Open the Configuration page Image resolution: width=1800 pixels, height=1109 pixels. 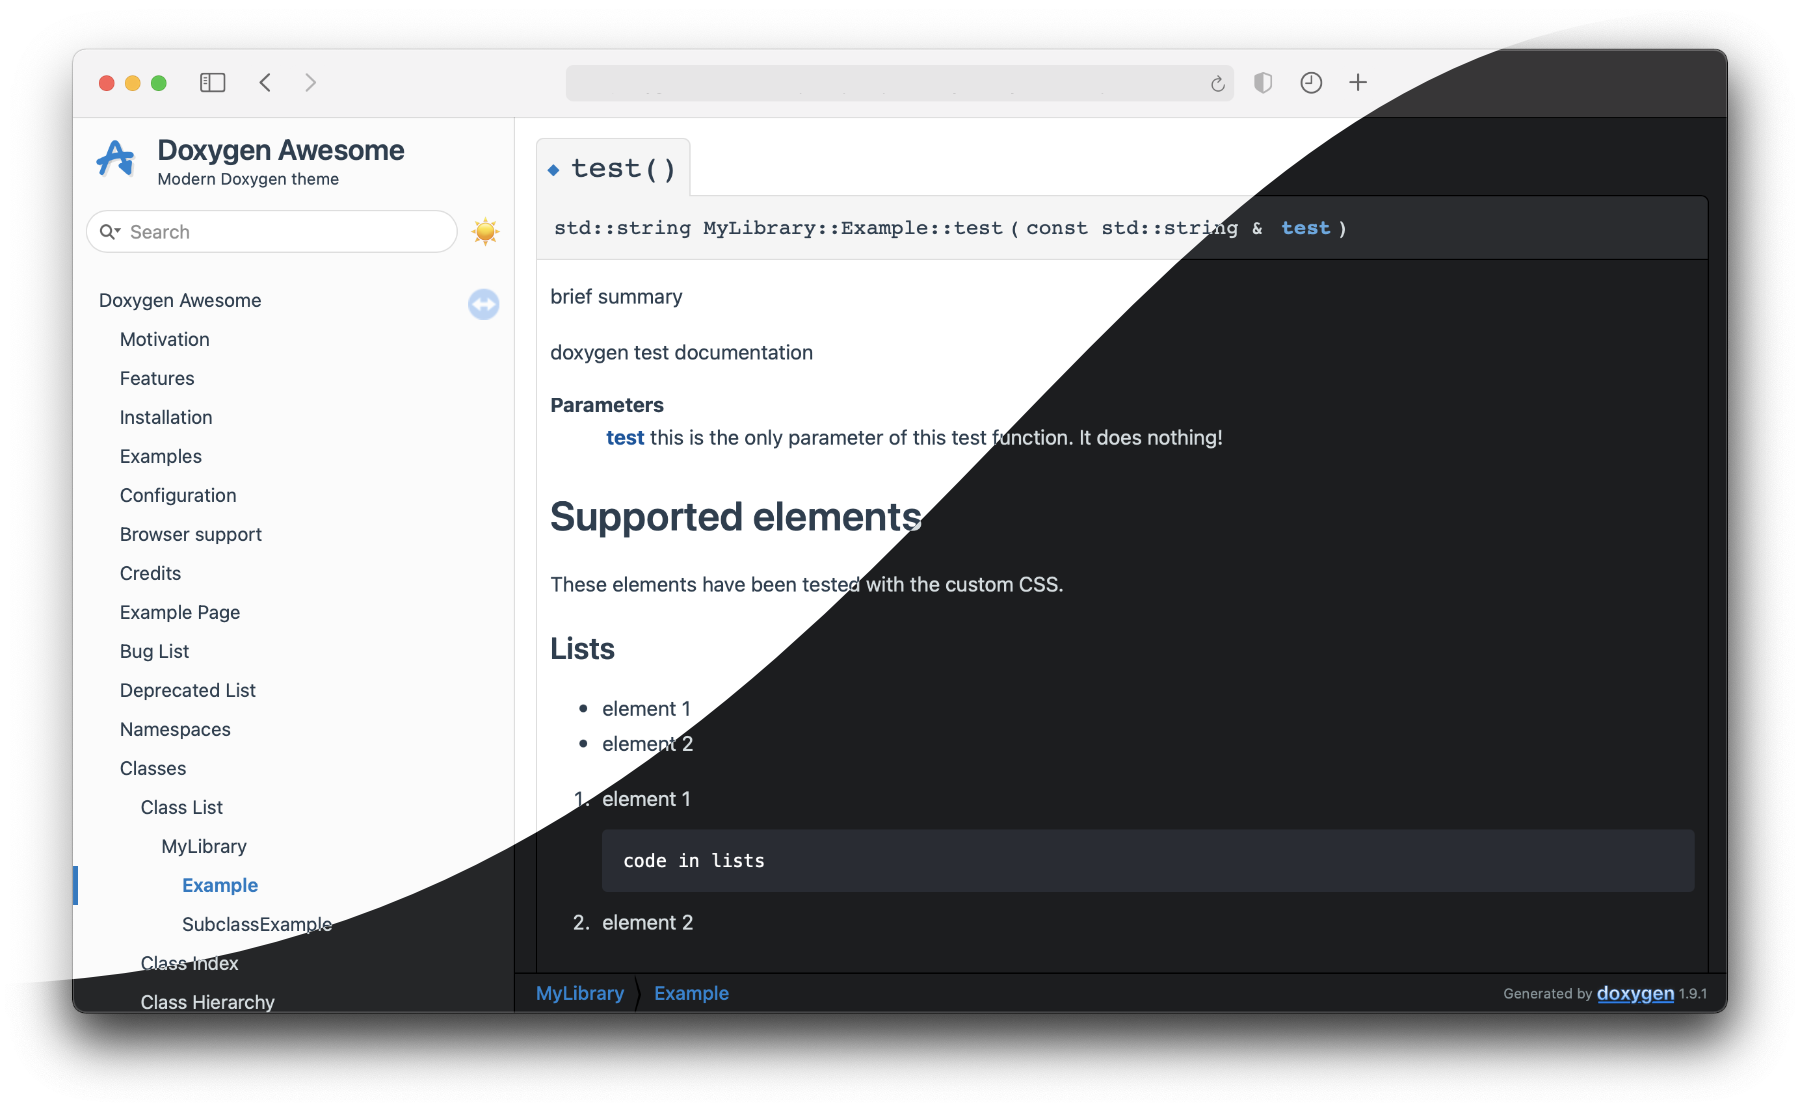tap(178, 496)
